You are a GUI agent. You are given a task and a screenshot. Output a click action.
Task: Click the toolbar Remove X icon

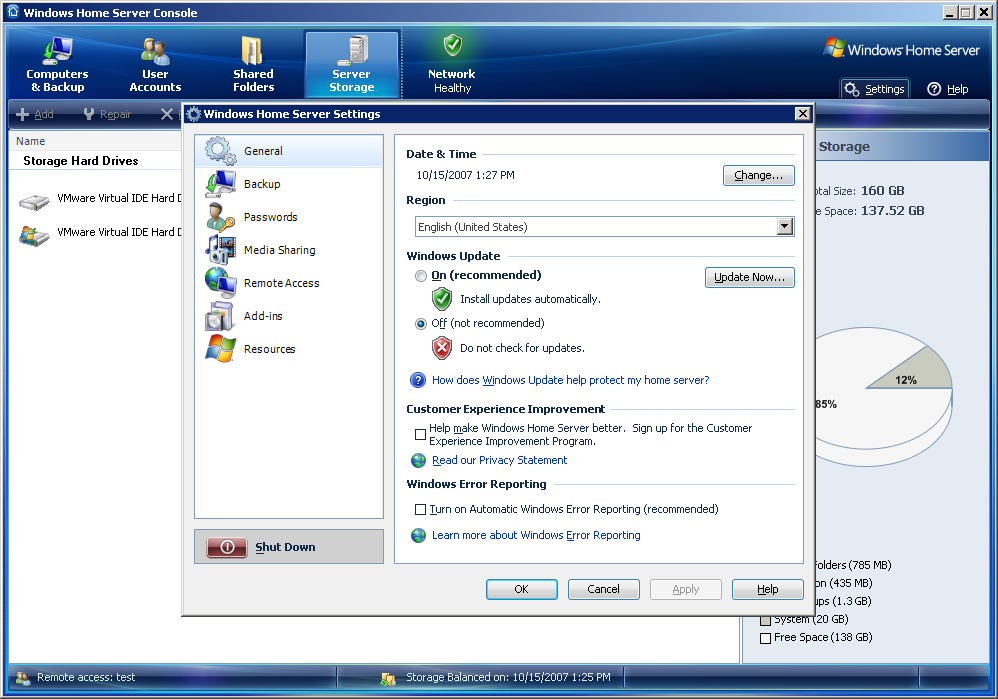[167, 114]
